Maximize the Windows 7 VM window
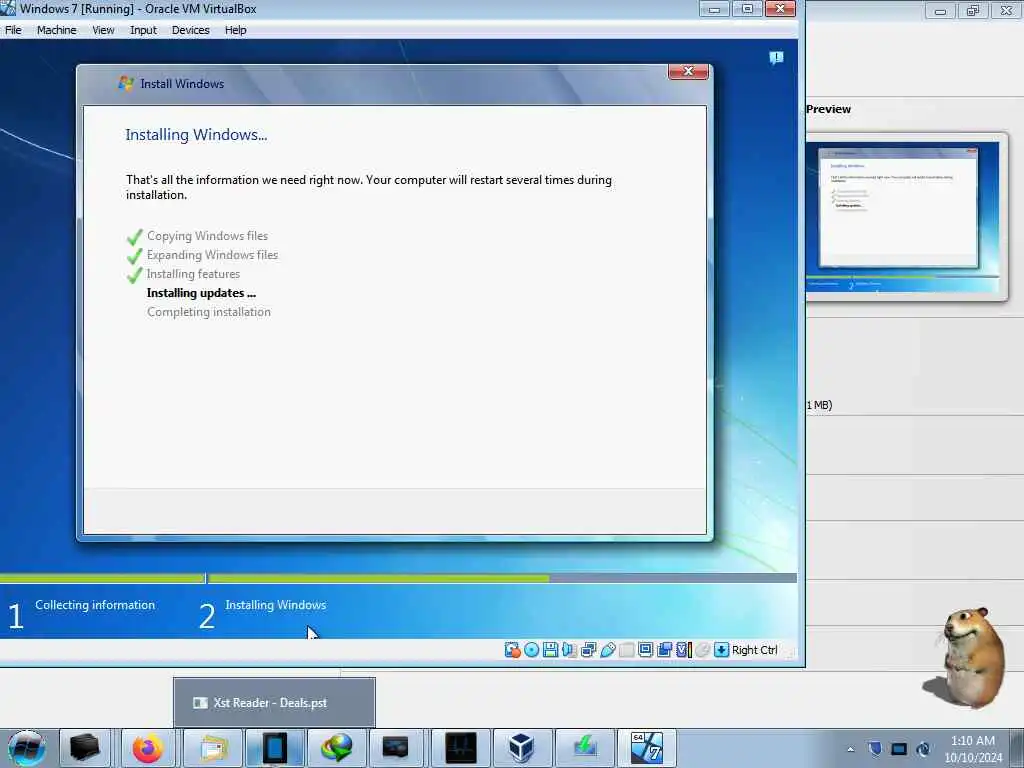Viewport: 1024px width, 768px height. coord(747,9)
